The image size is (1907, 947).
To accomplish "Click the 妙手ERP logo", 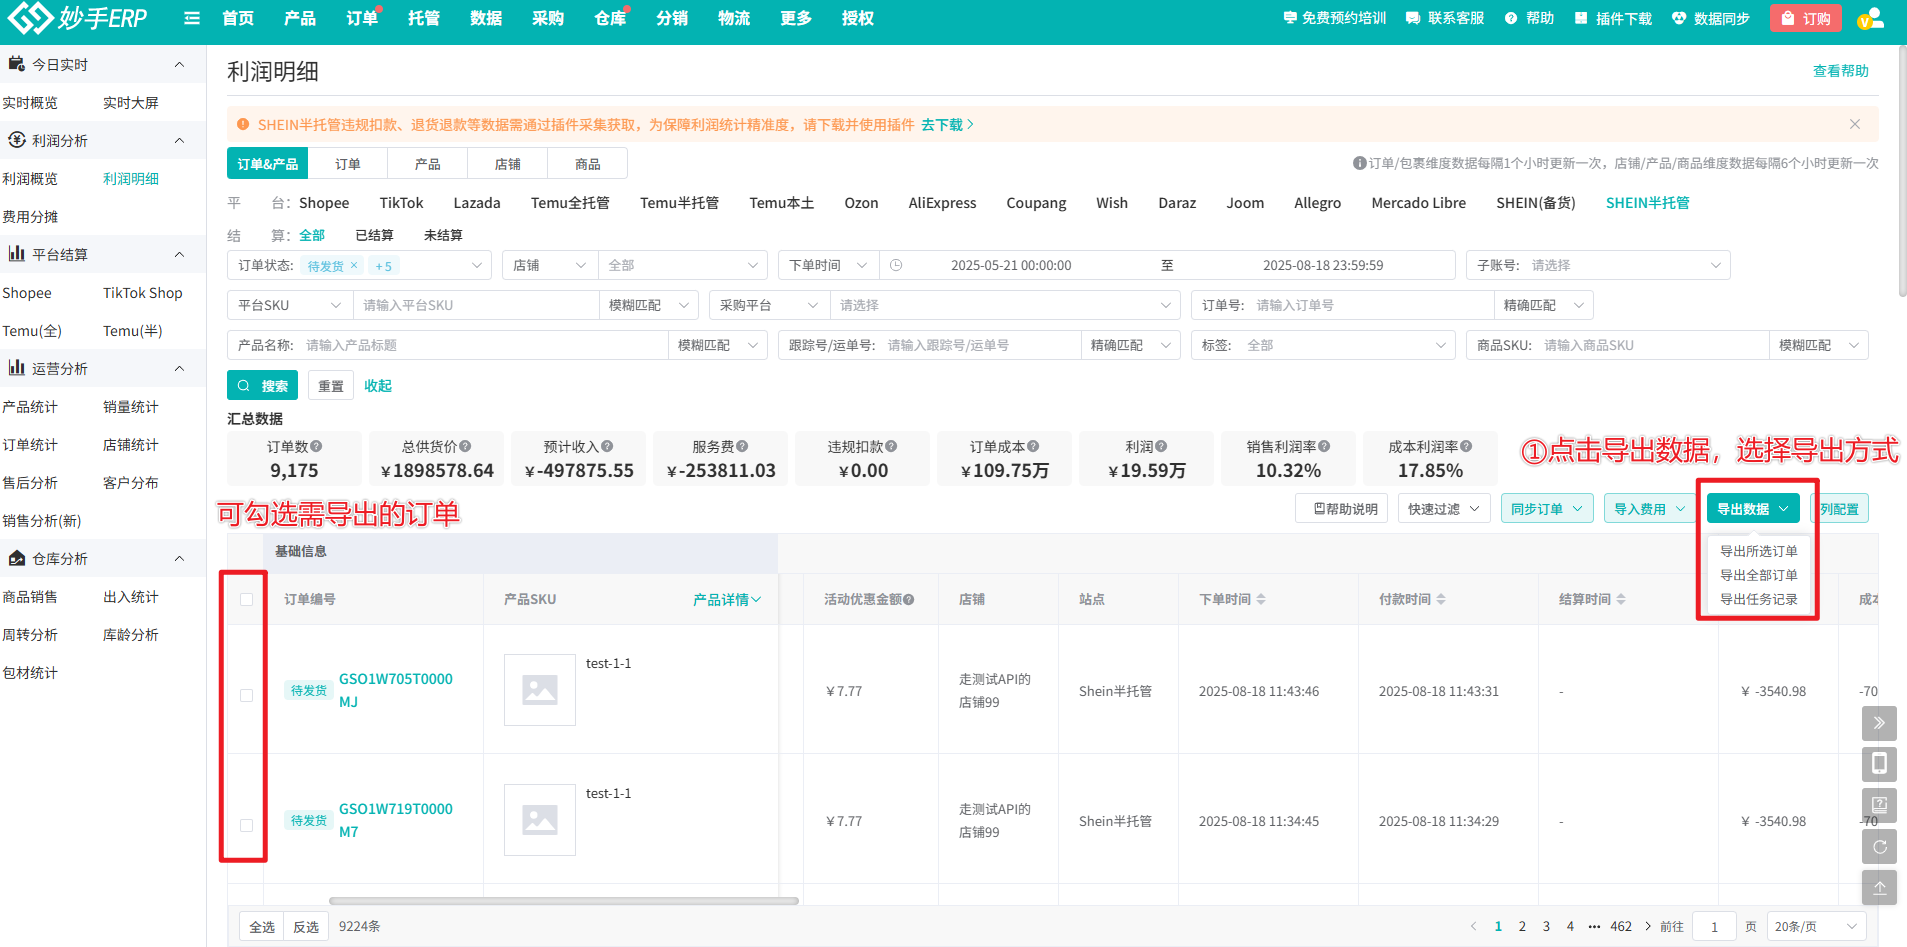I will (x=78, y=17).
